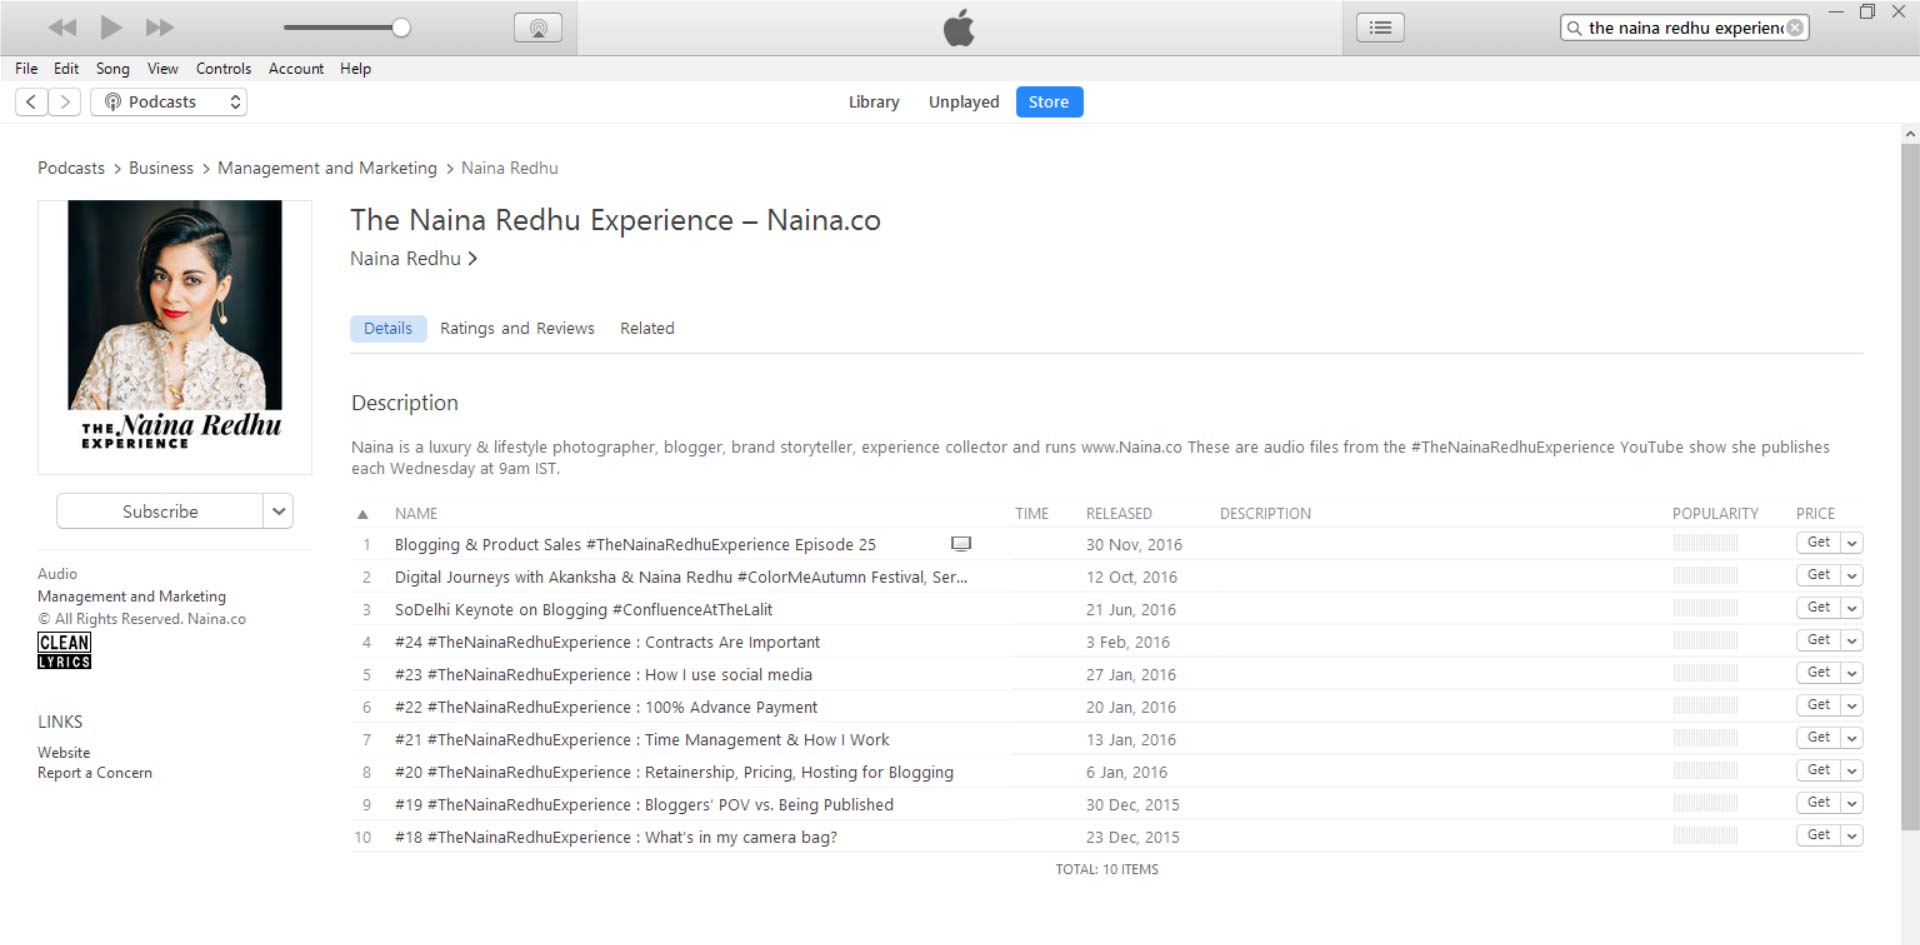Sort by the TIME column header
The image size is (1920, 945).
pyautogui.click(x=1032, y=514)
